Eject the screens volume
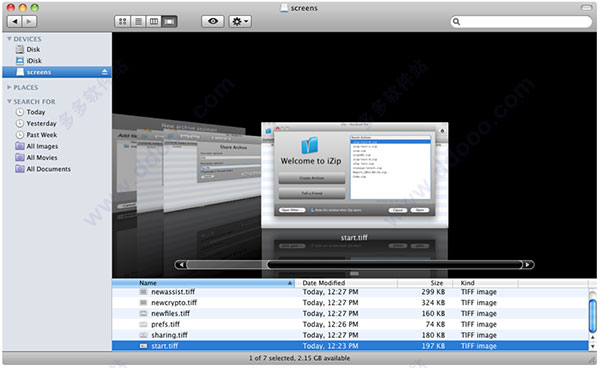 pyautogui.click(x=104, y=72)
